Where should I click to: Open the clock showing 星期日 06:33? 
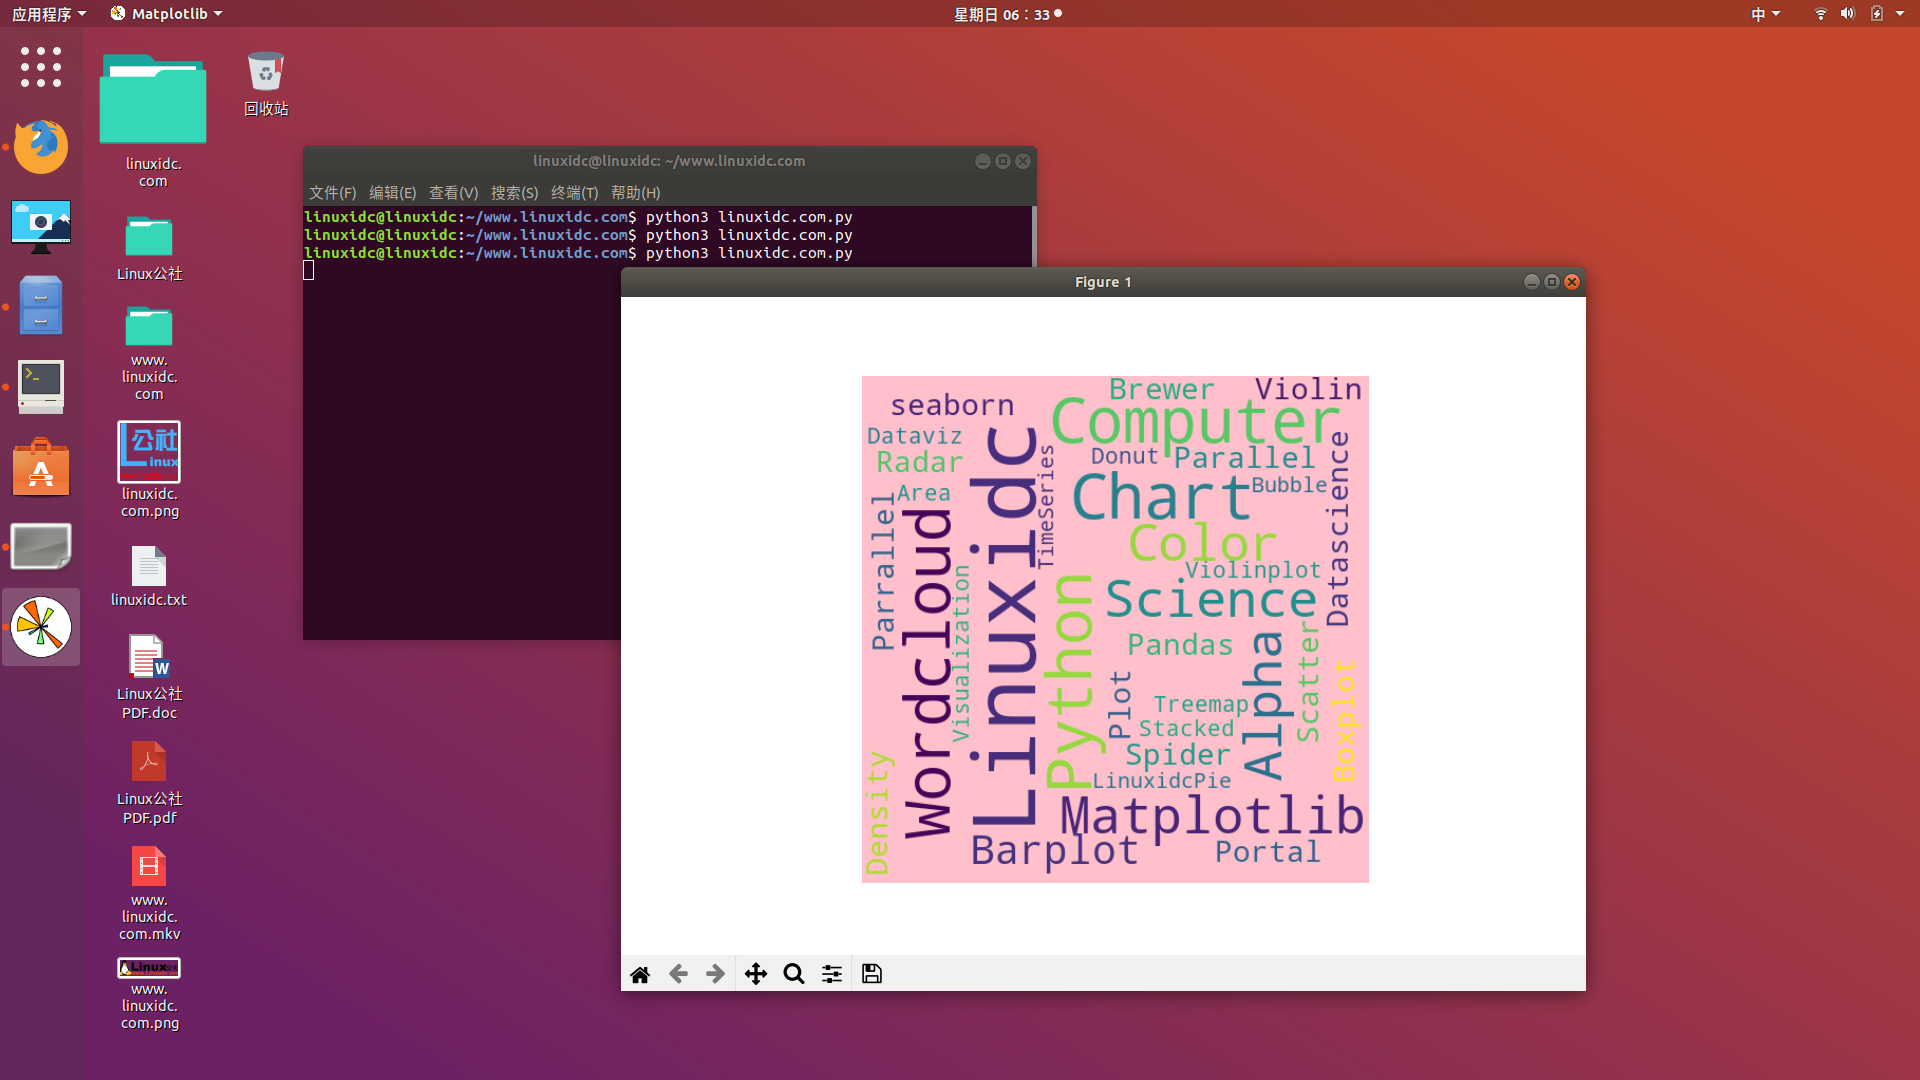(1007, 14)
